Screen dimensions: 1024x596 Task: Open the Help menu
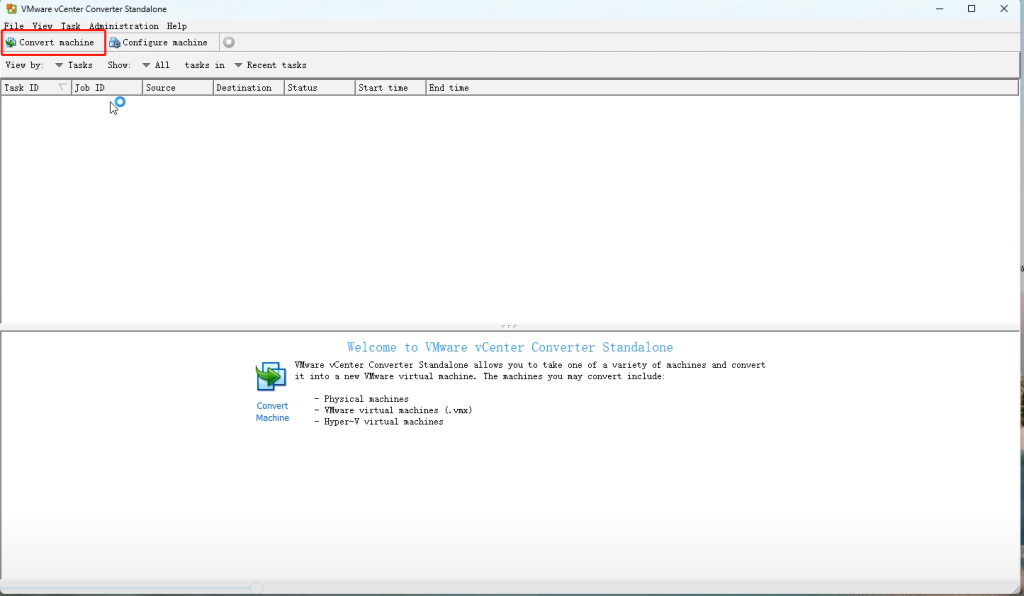[176, 26]
